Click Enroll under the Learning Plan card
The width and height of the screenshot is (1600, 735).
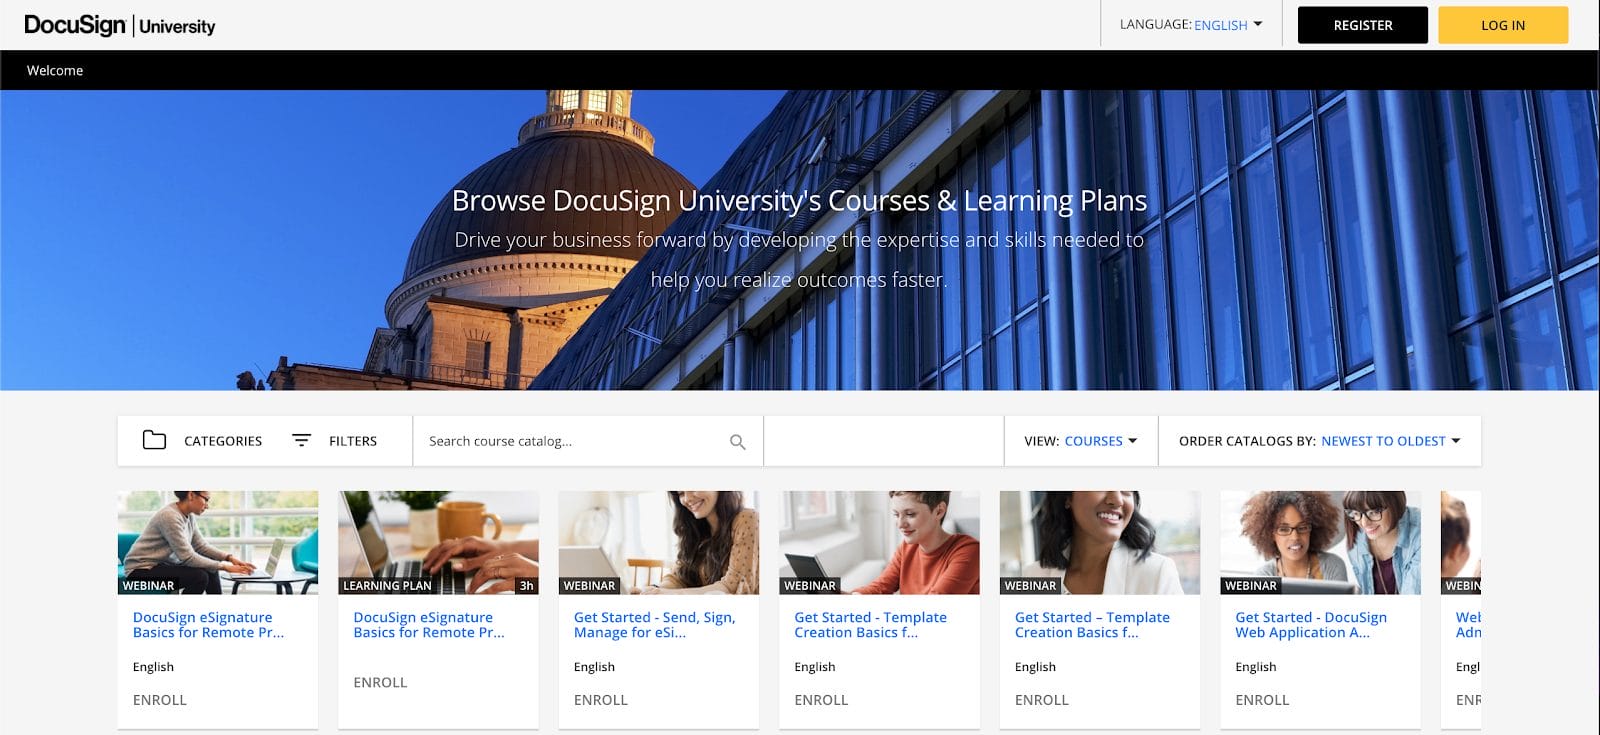[380, 682]
